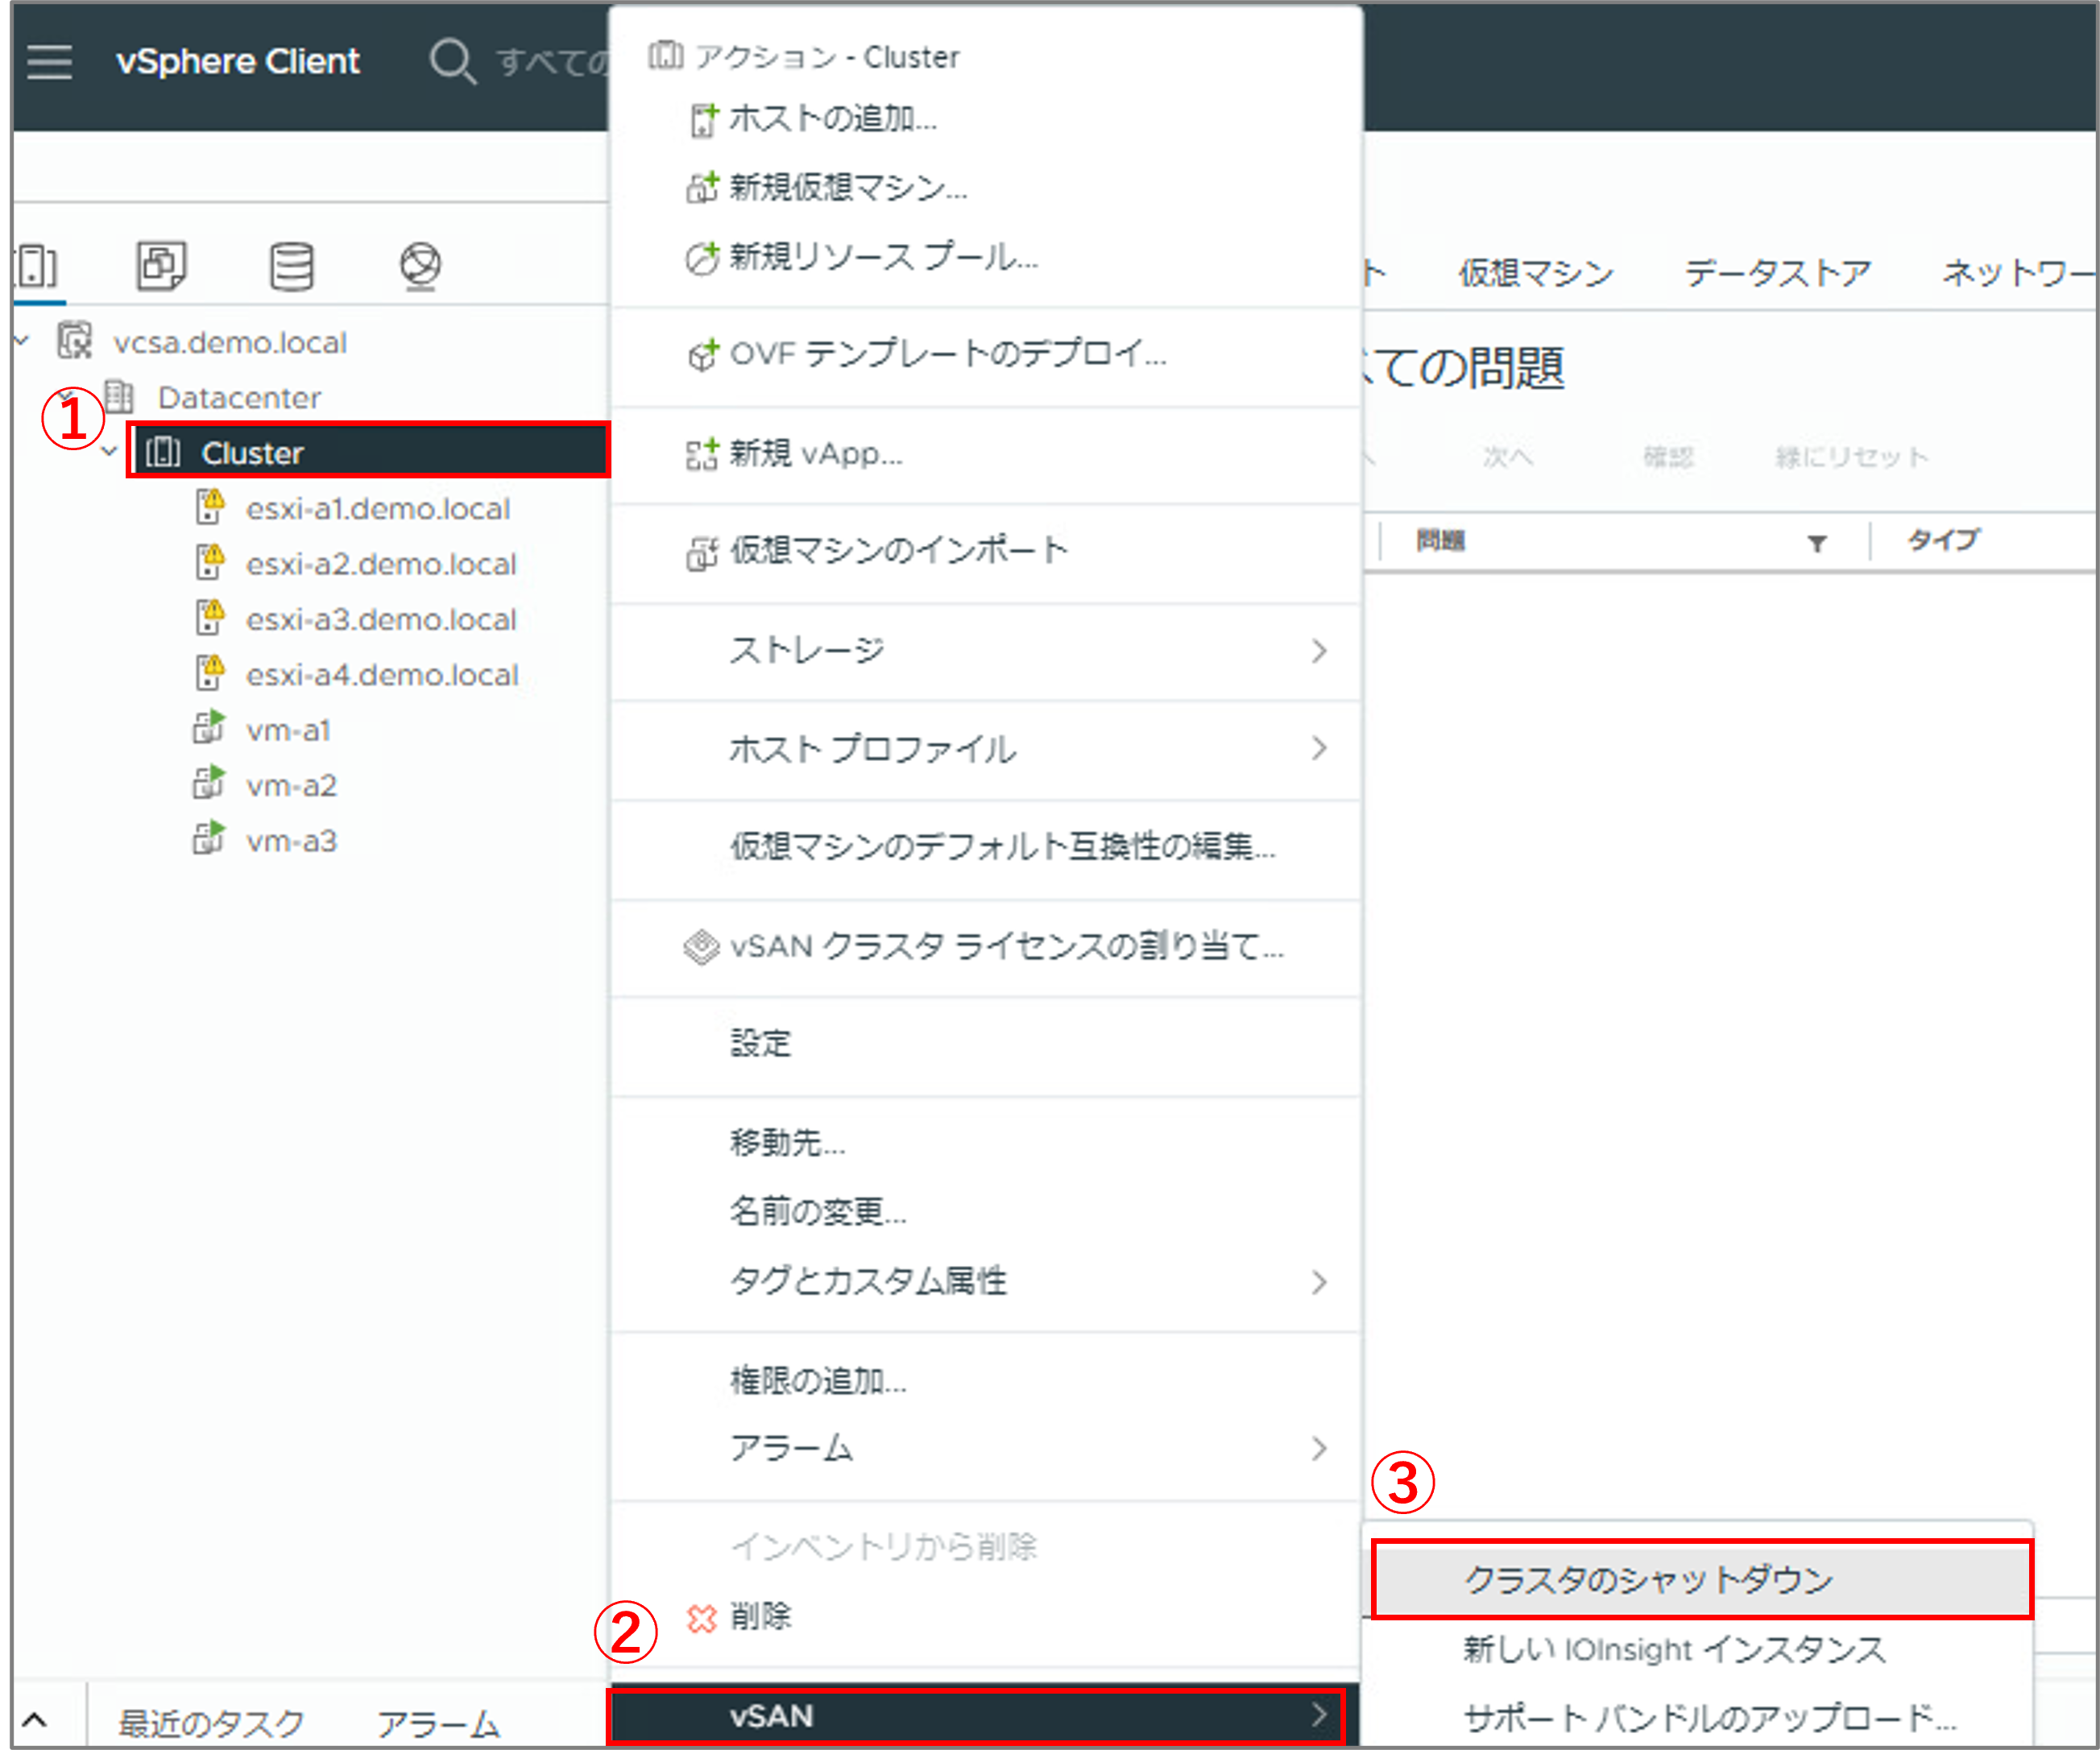
Task: Click the 確認 button
Action: click(1668, 457)
